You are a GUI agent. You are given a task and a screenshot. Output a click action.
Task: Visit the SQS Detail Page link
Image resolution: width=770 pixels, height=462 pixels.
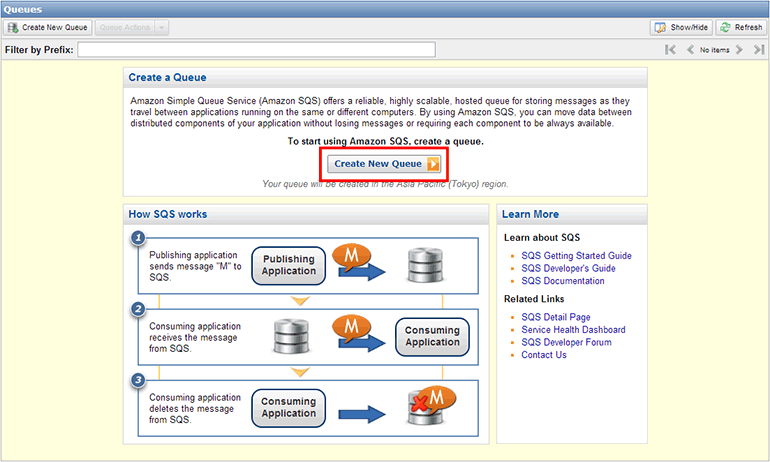(555, 317)
